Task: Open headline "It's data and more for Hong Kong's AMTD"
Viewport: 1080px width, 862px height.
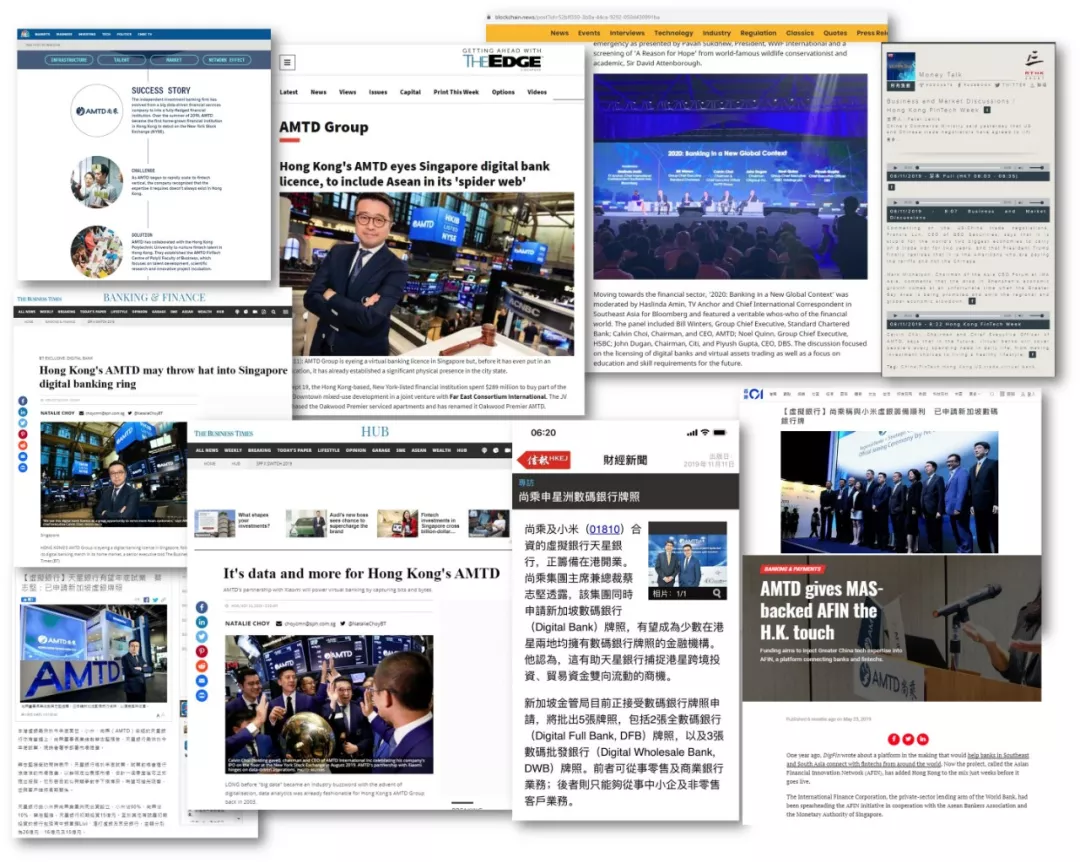Action: [x=362, y=573]
